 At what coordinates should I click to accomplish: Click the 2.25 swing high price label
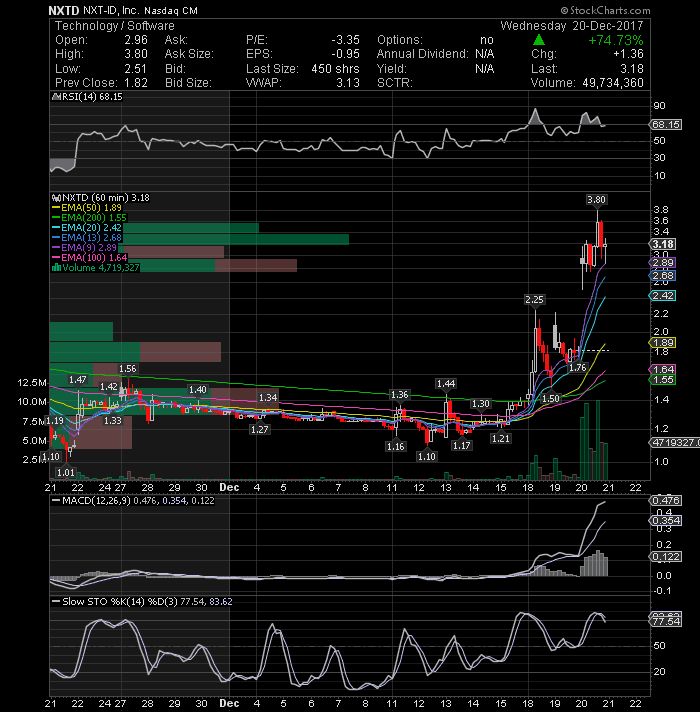[x=534, y=300]
